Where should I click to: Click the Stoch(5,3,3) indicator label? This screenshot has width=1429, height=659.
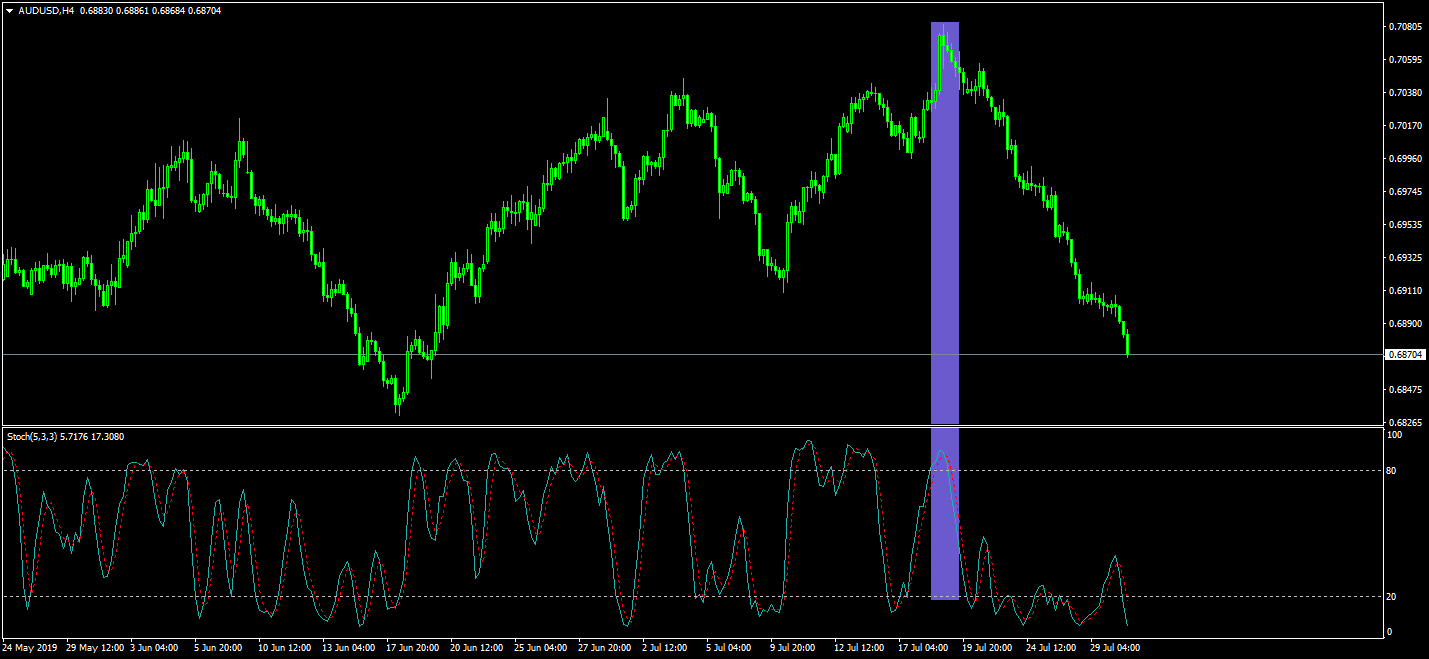32,437
